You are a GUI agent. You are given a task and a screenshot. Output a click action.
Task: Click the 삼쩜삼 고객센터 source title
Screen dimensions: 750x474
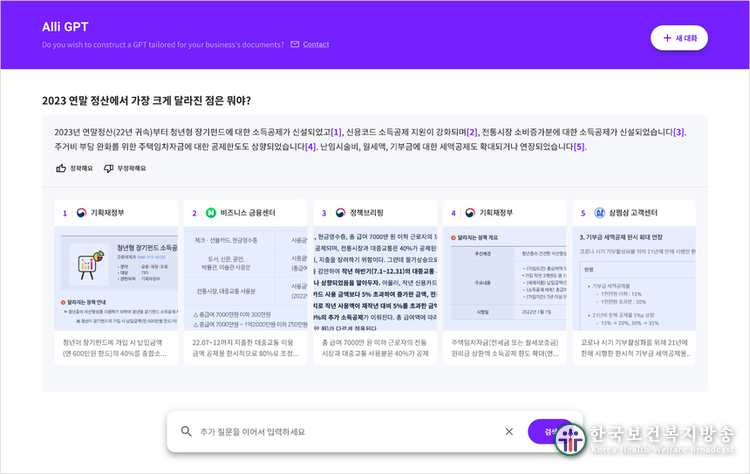(633, 213)
